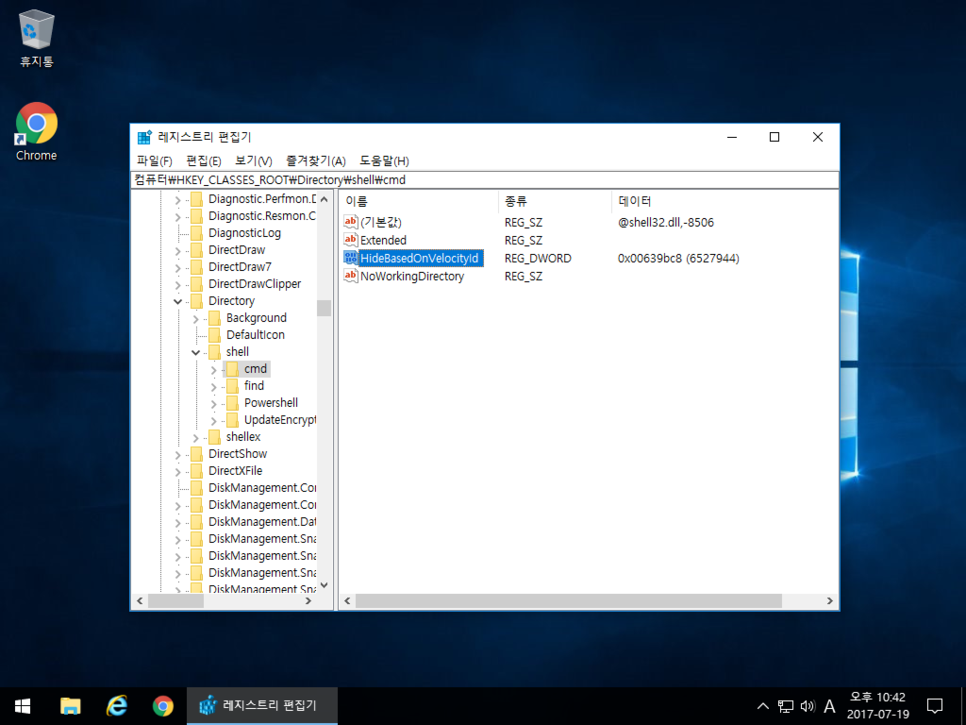This screenshot has height=725, width=966.
Task: Expand the DirectShow key
Action: point(177,455)
